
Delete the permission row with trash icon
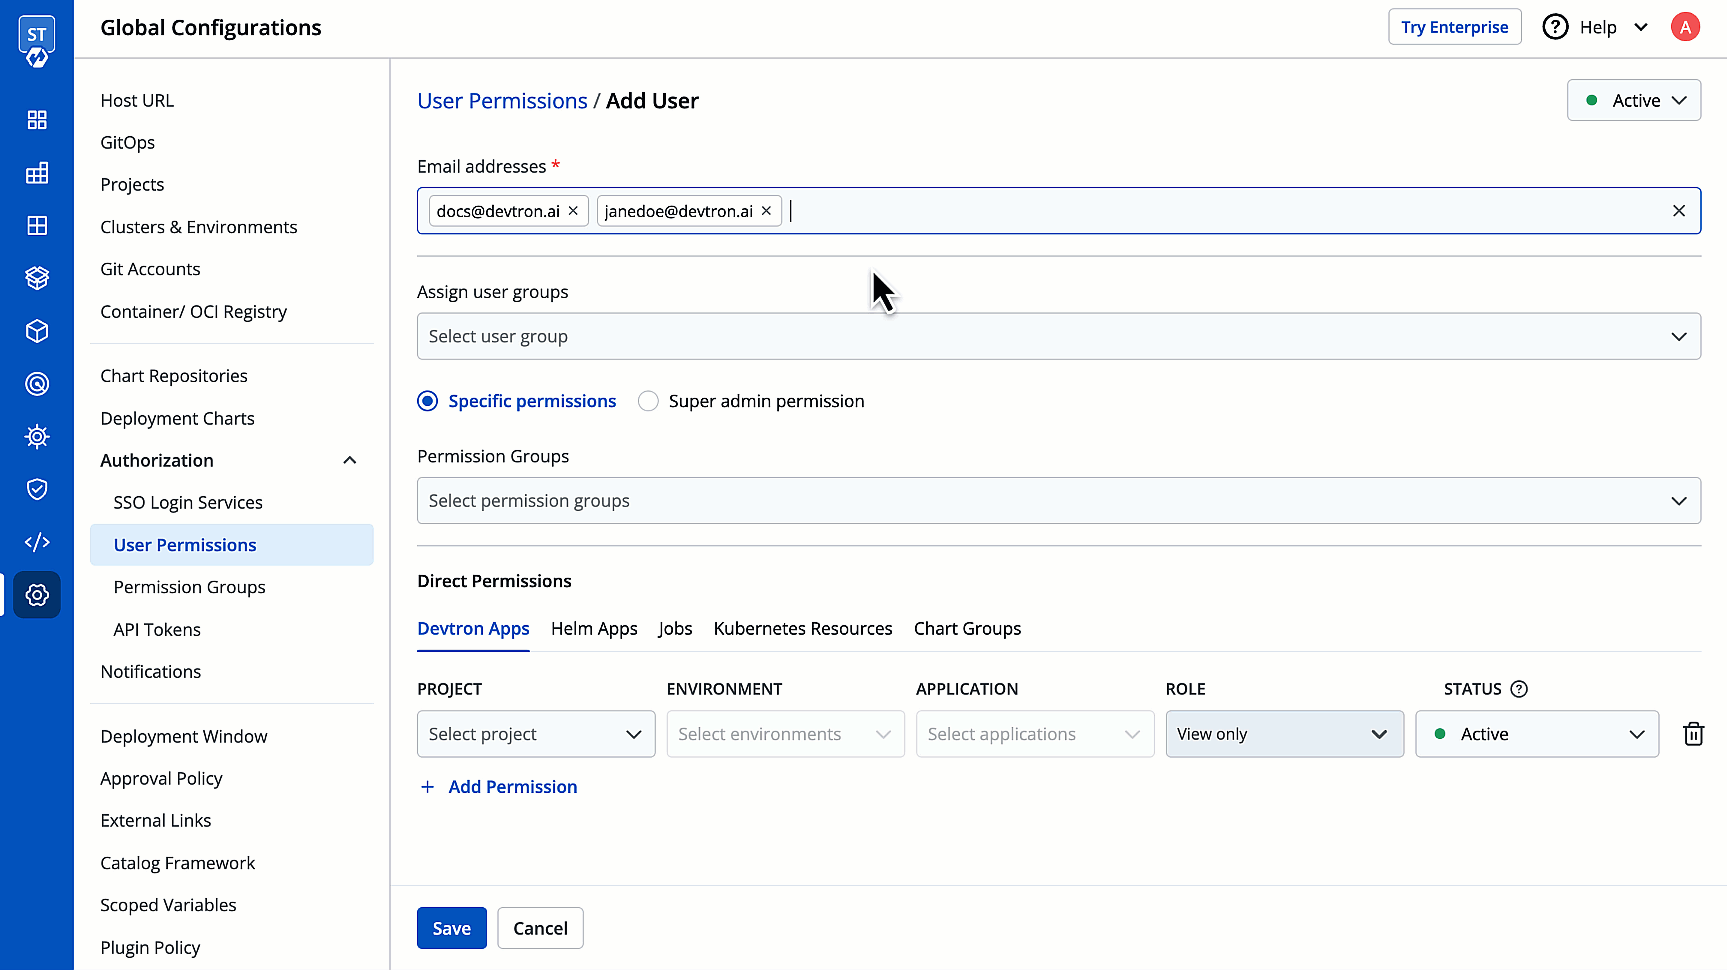1693,734
